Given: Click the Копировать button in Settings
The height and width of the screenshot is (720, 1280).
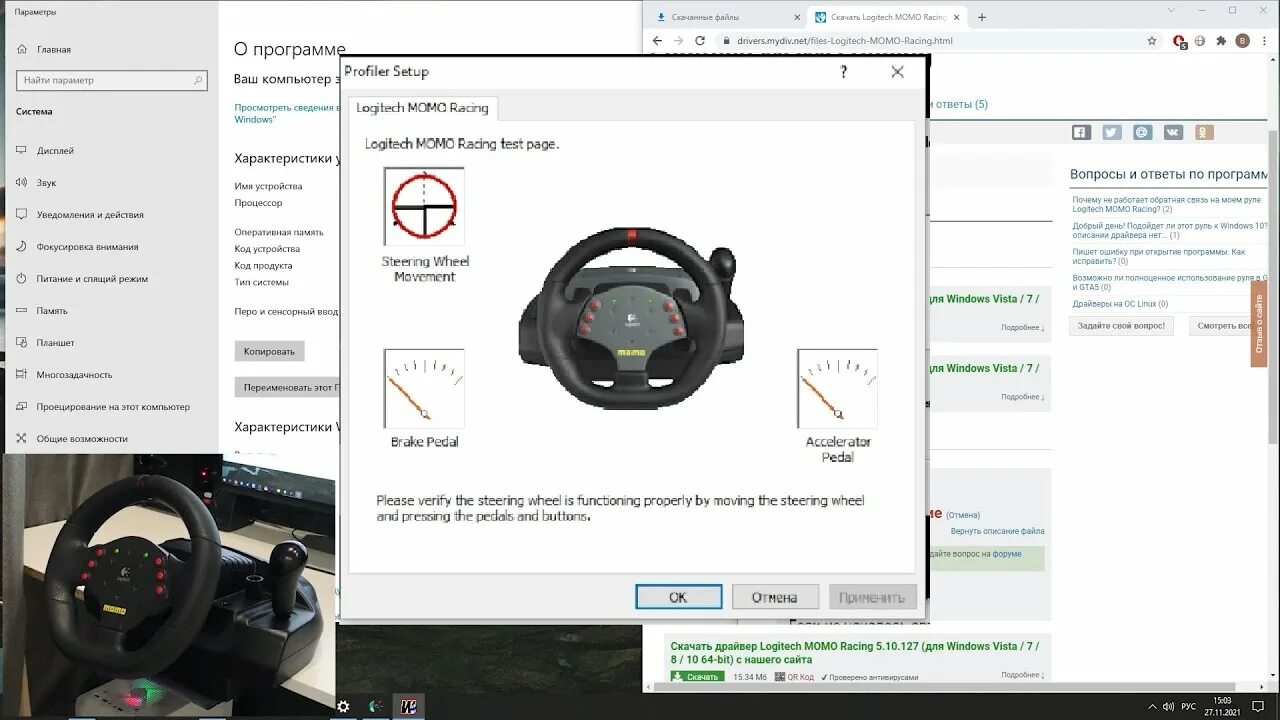Looking at the screenshot, I should point(269,351).
